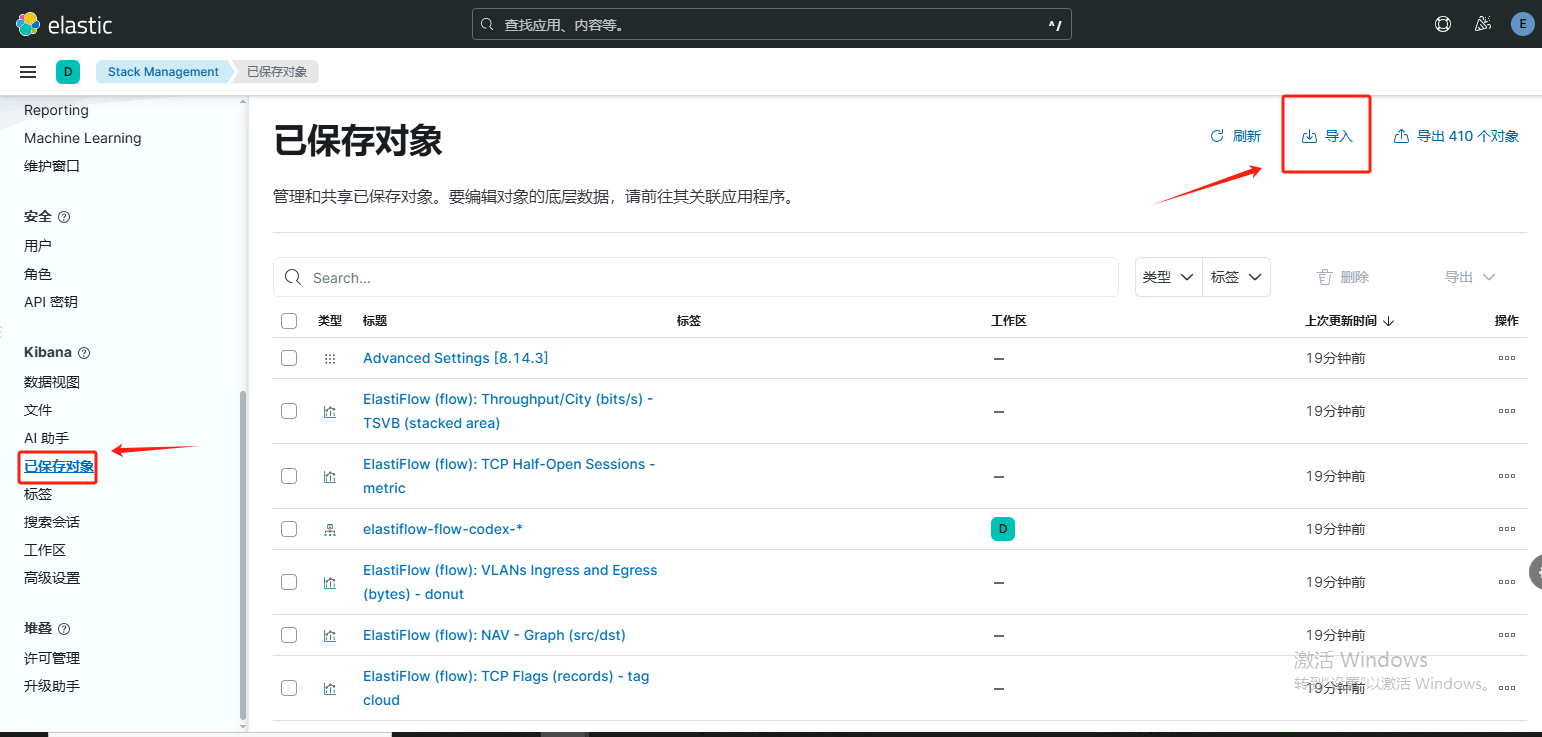Focus the saved objects Search field

pyautogui.click(x=696, y=277)
